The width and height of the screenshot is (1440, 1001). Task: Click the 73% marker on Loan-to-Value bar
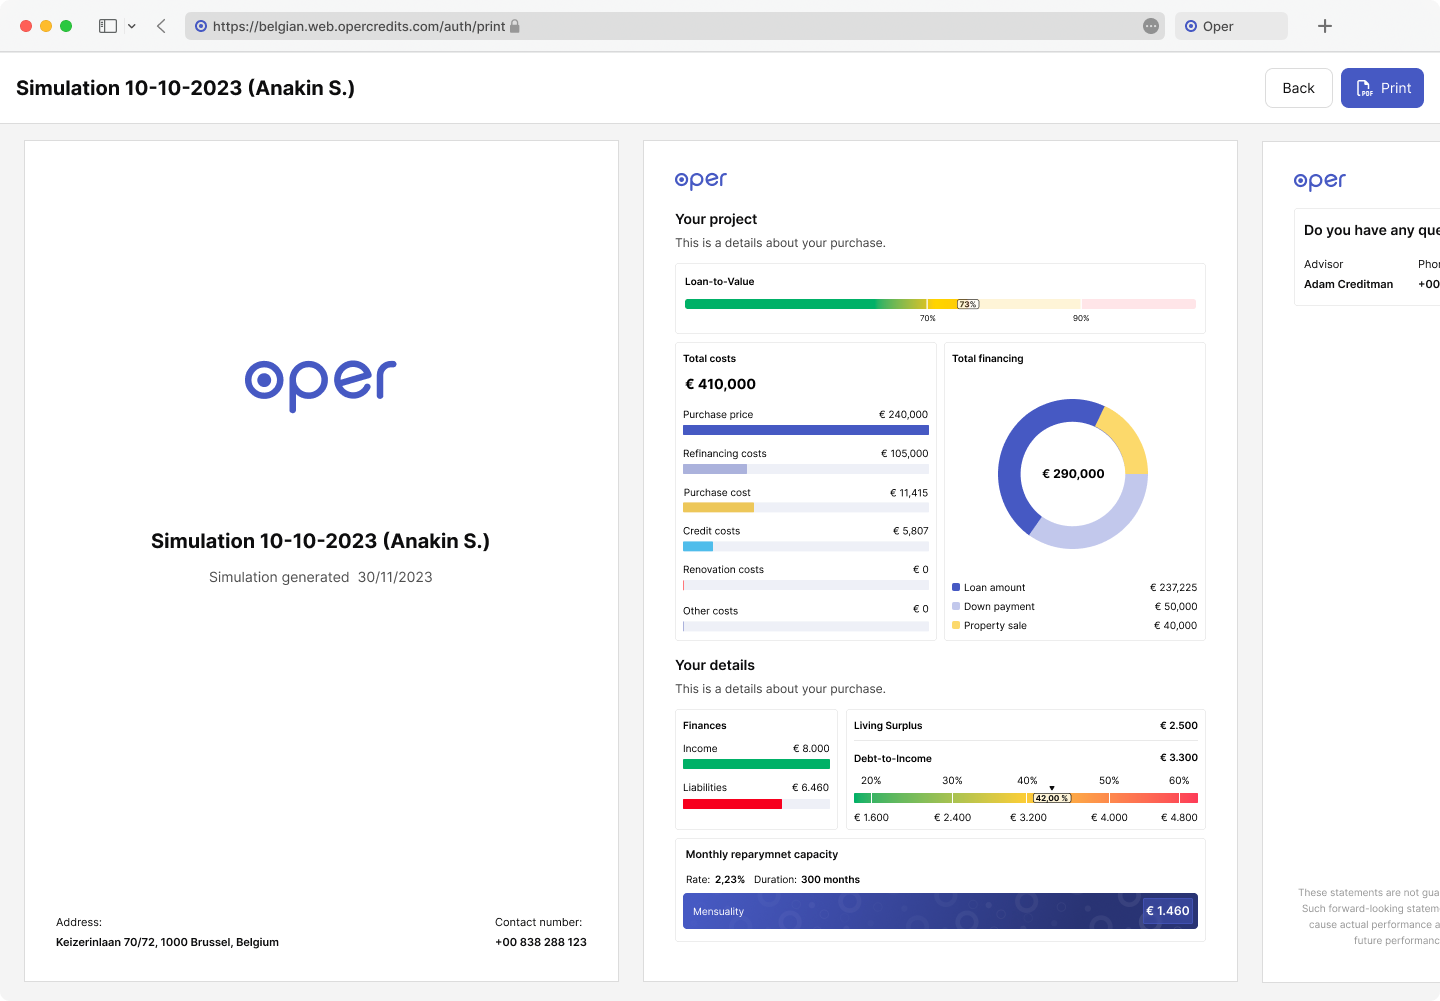pos(968,304)
